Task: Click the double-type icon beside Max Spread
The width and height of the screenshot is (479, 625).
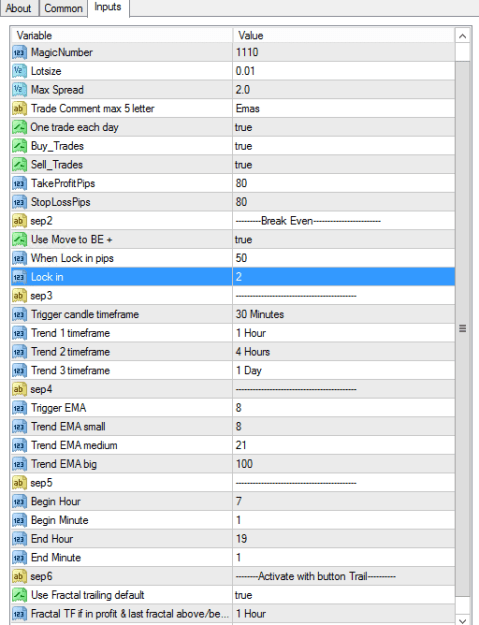Action: [19, 90]
